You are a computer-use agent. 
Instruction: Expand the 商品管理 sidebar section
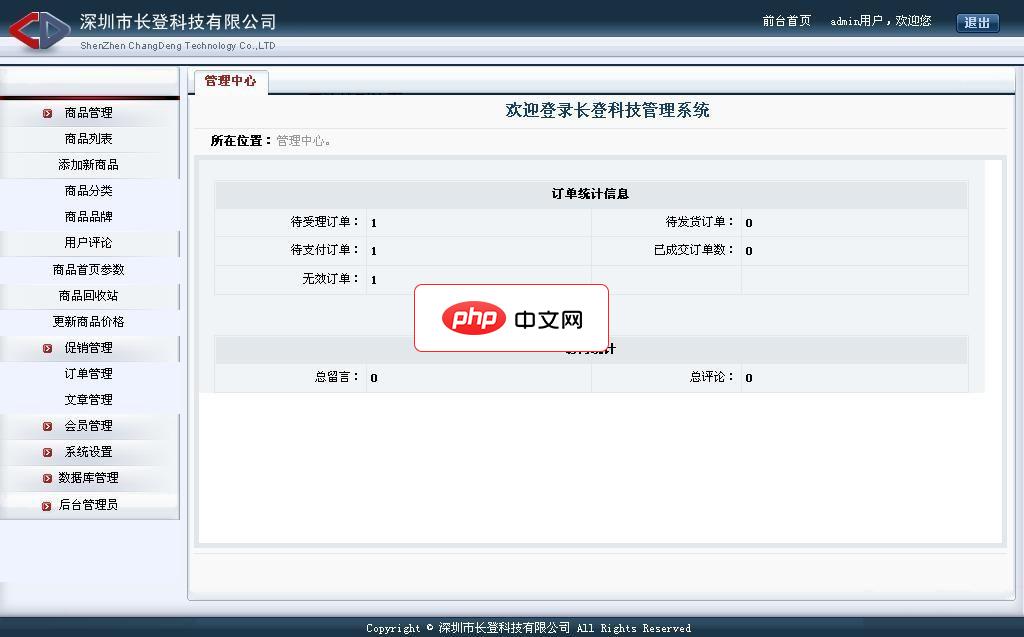click(x=90, y=113)
